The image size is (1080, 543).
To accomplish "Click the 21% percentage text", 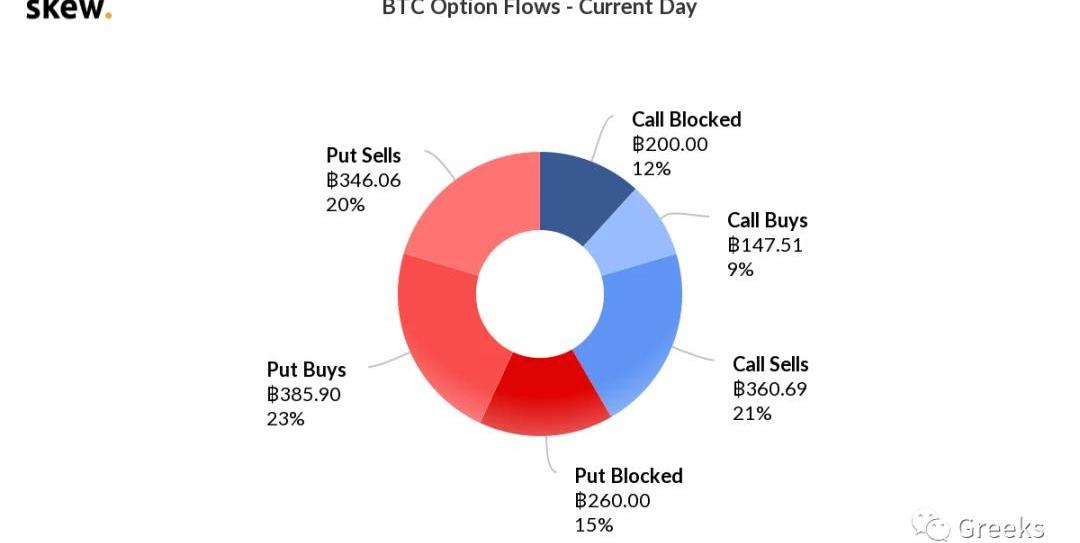I will [752, 413].
